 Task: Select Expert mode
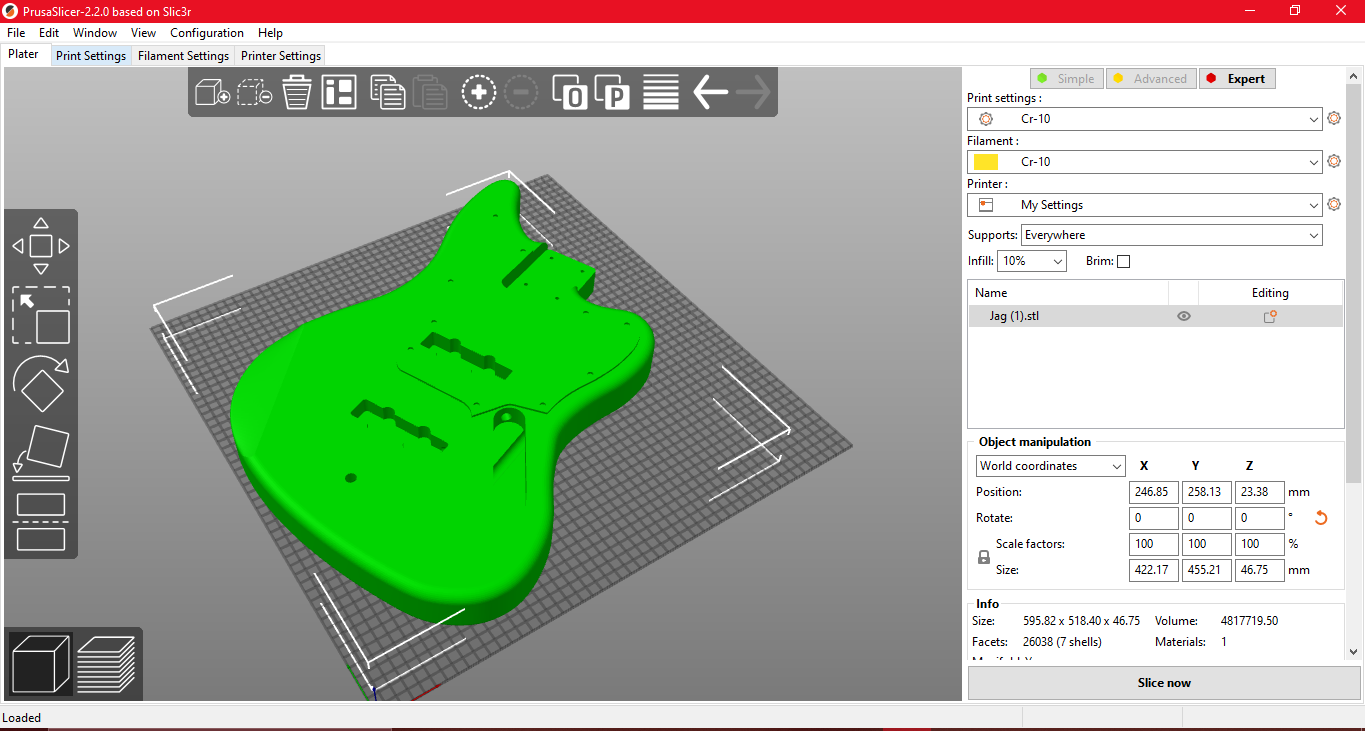pos(1237,79)
